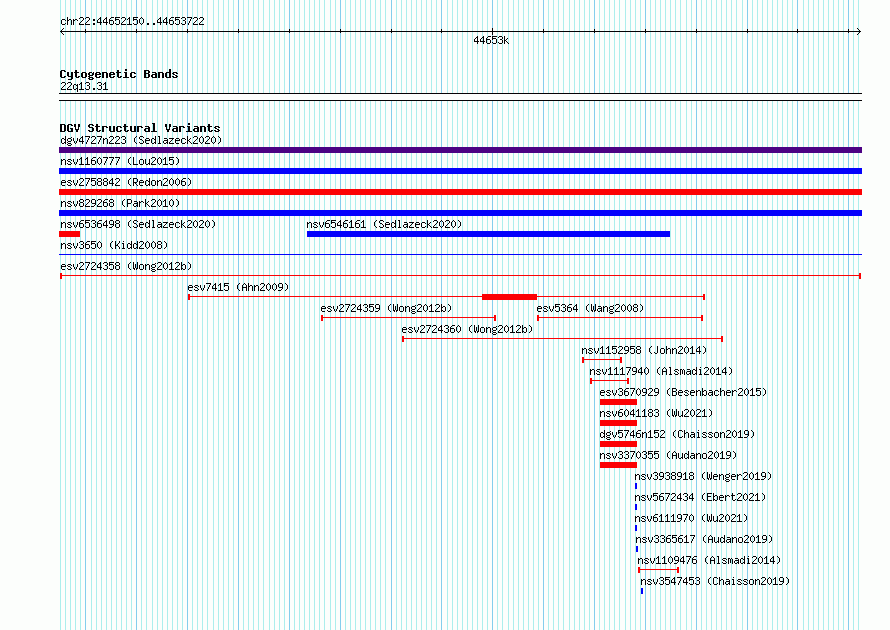Screen dimensions: 890x630
Task: Open nsv6546161 (Sedlazeck2020) variant label
Action: [x=384, y=224]
